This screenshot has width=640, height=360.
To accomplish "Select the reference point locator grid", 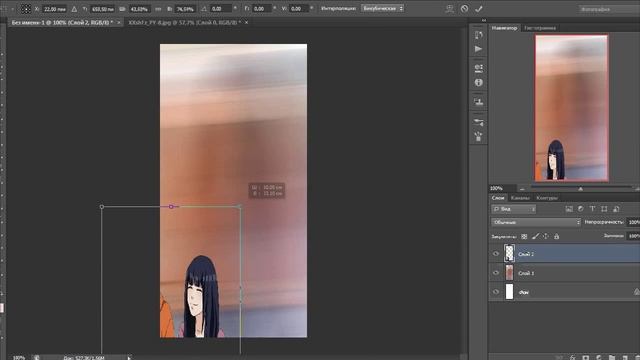I will coord(26,9).
